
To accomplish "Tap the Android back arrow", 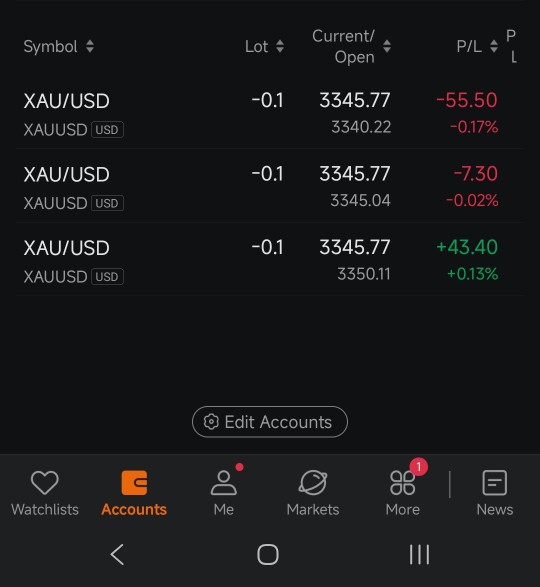I will tap(117, 554).
